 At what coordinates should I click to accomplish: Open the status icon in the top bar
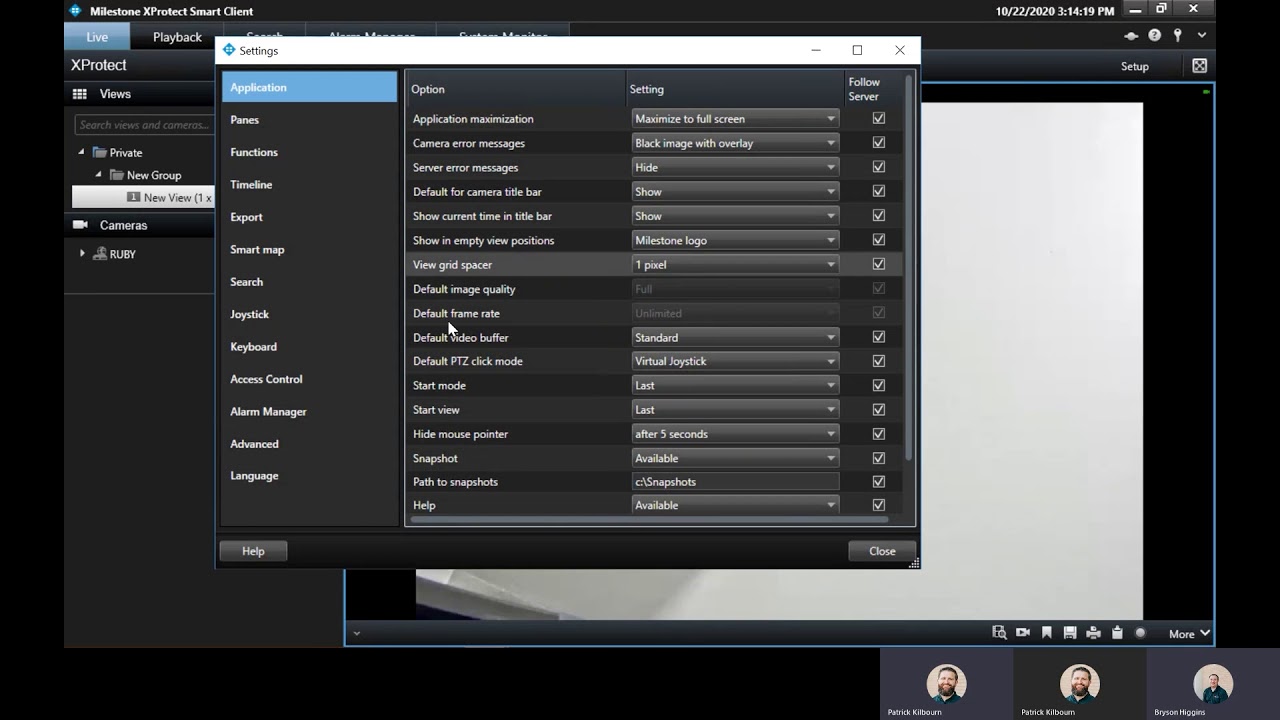pyautogui.click(x=1131, y=35)
